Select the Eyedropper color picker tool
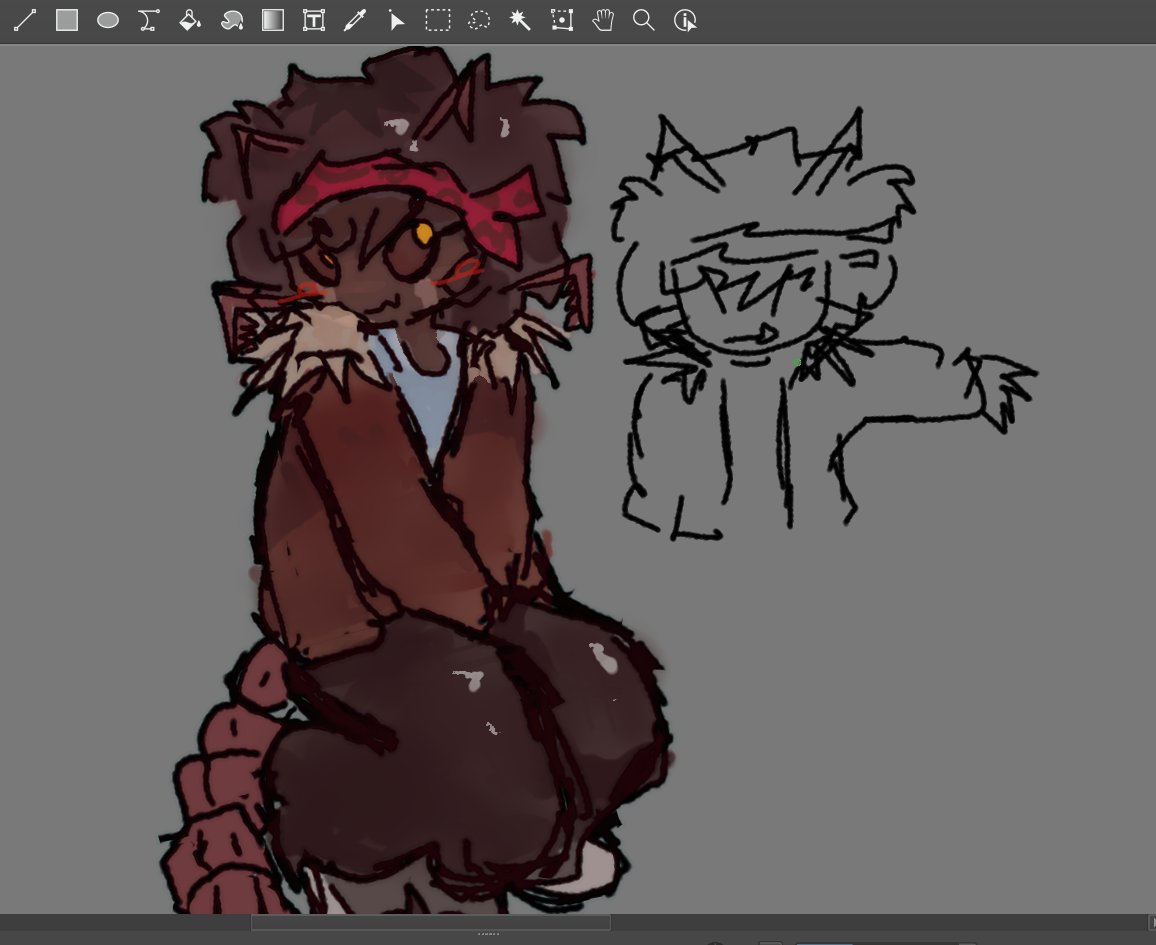The image size is (1156, 945). (x=355, y=20)
